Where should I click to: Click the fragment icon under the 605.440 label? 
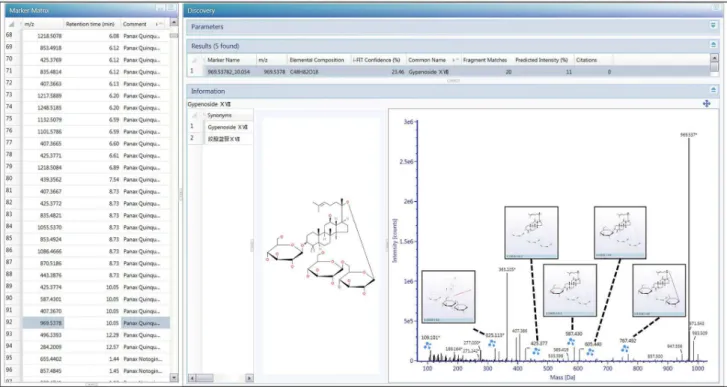click(590, 352)
